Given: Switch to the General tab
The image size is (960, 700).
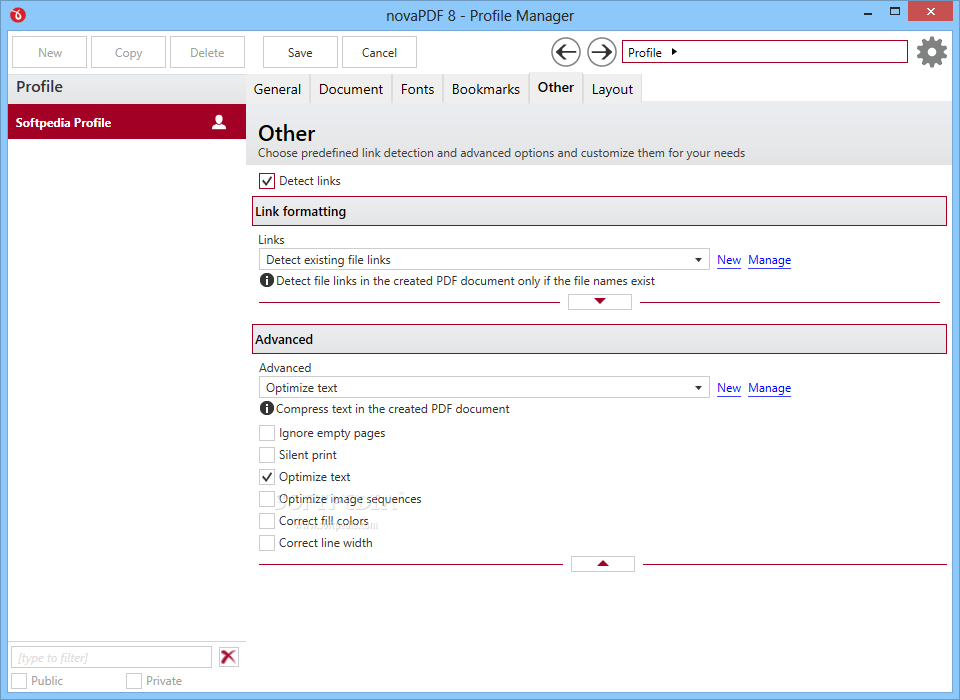Looking at the screenshot, I should click(277, 89).
